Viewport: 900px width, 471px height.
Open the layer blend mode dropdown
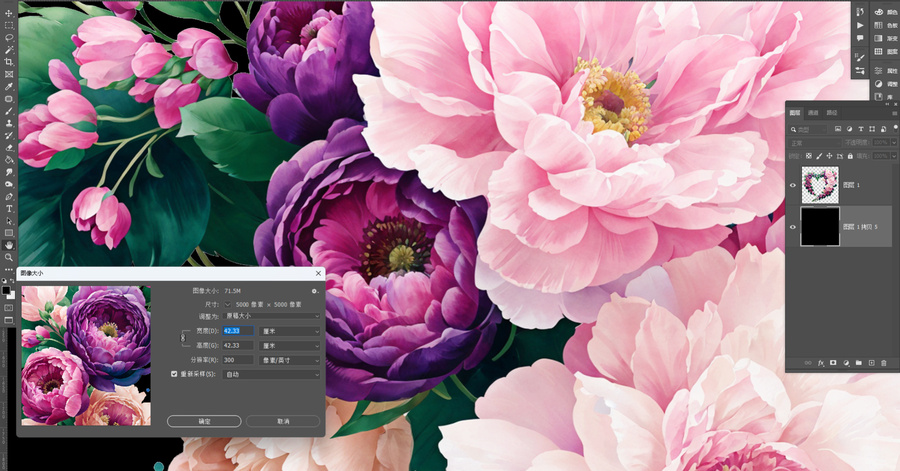coord(814,143)
